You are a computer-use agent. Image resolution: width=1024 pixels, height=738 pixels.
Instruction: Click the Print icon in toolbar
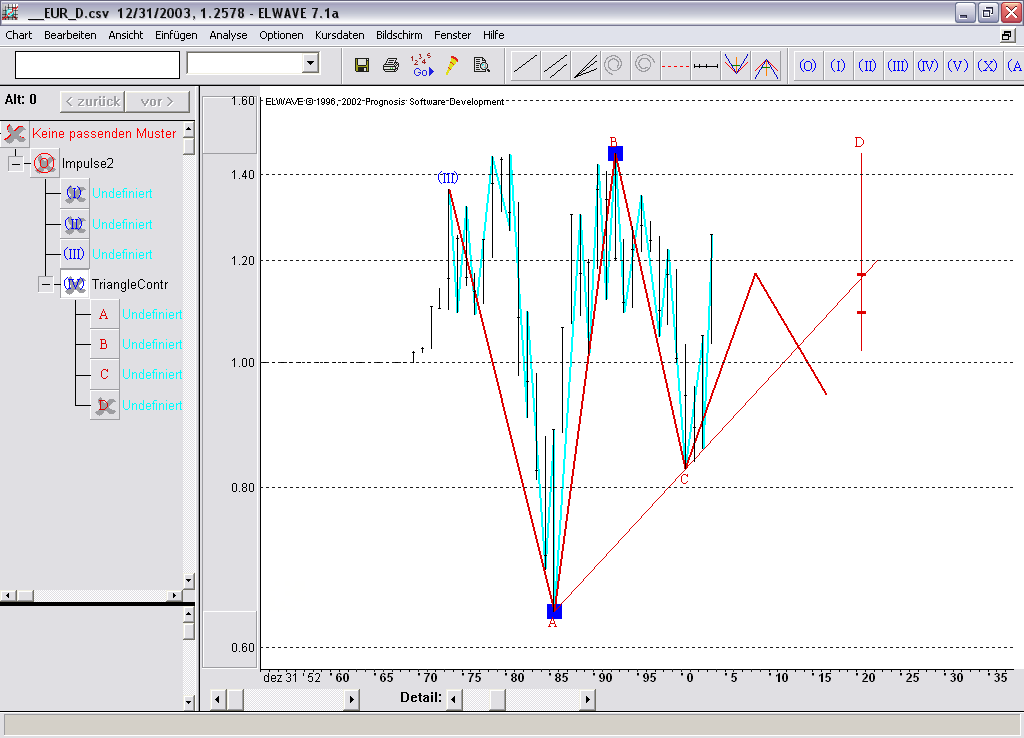click(391, 65)
